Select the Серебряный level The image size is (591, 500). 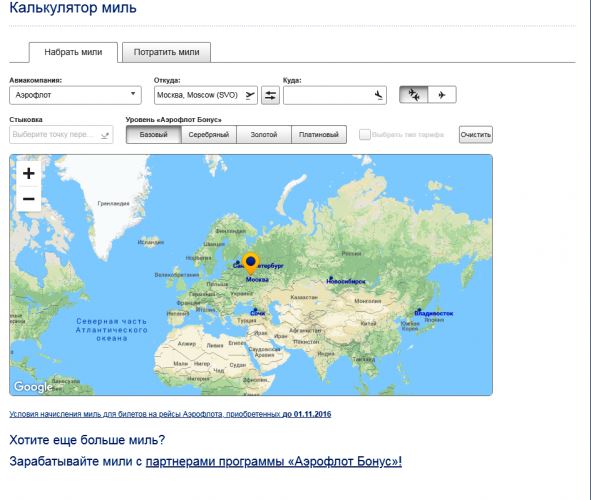[x=209, y=135]
